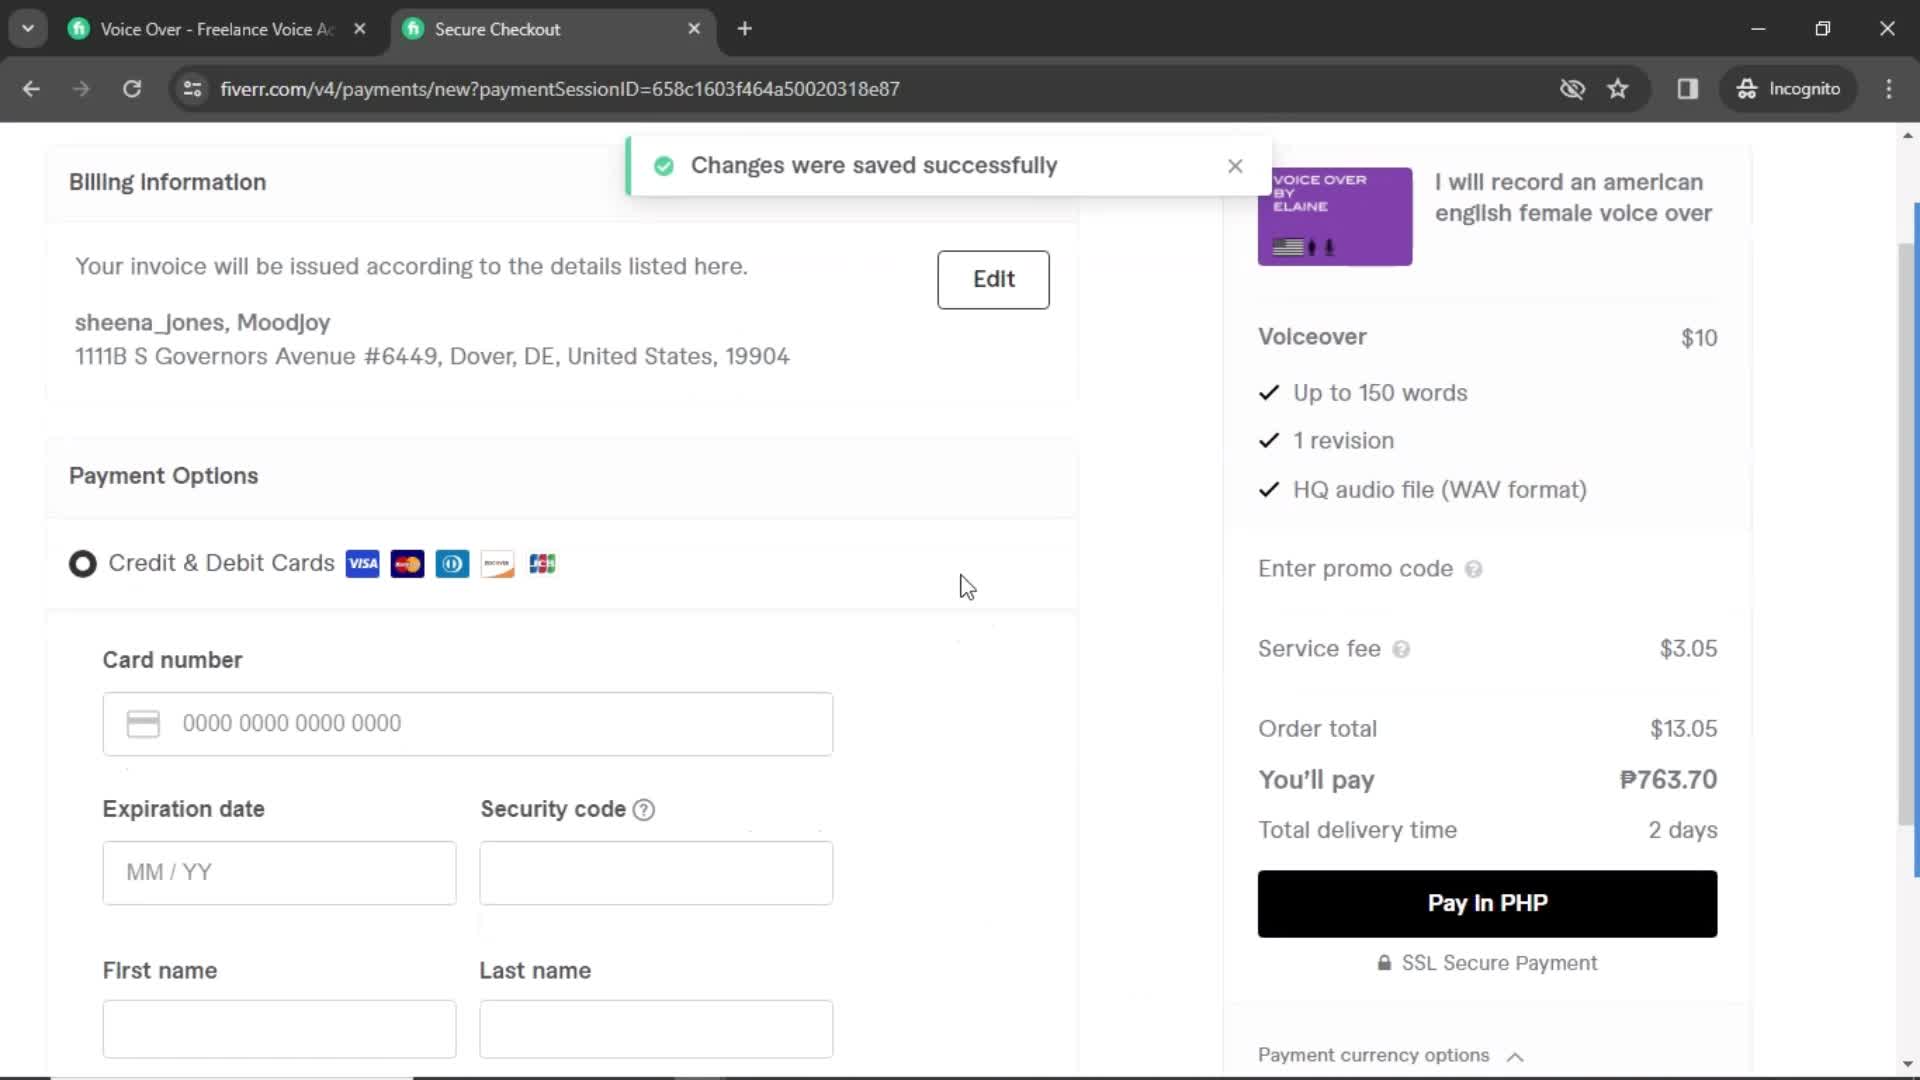The height and width of the screenshot is (1080, 1920).
Task: Click the Card number input field
Action: [x=468, y=723]
